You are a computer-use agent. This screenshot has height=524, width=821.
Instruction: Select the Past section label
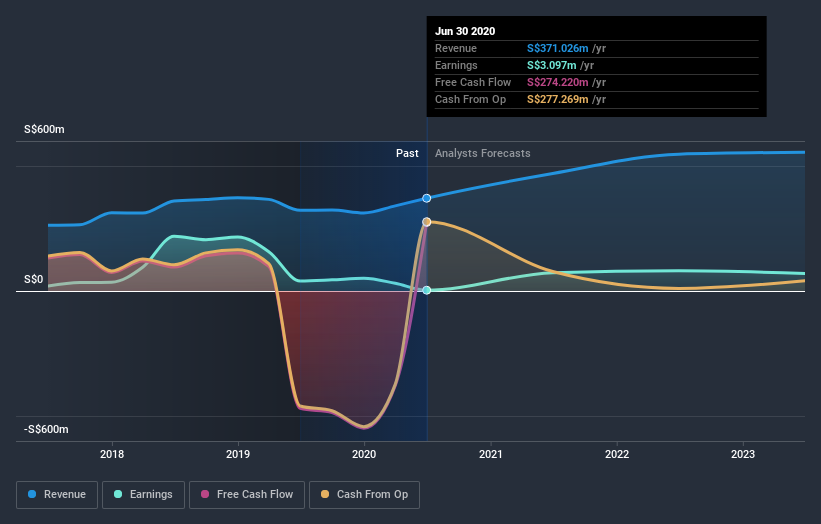pyautogui.click(x=407, y=153)
